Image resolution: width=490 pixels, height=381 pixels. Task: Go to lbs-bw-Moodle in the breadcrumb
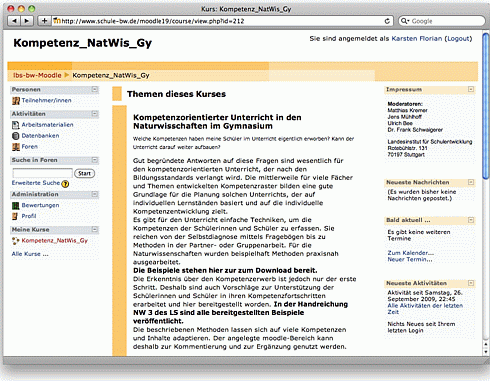[37, 75]
